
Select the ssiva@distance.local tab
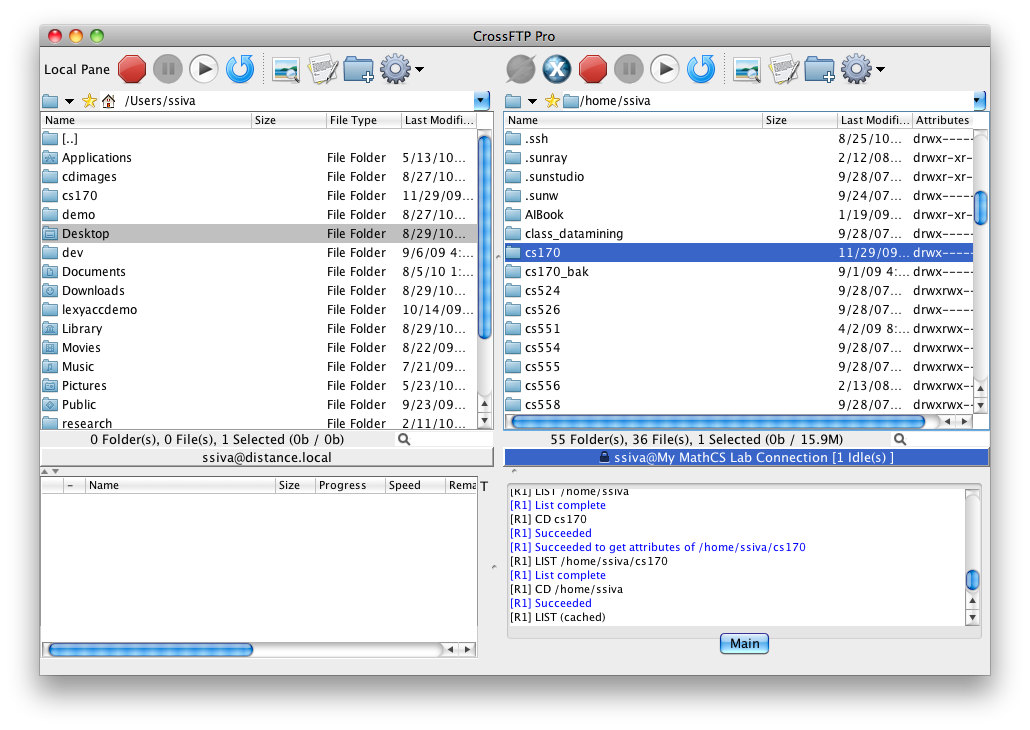(267, 457)
